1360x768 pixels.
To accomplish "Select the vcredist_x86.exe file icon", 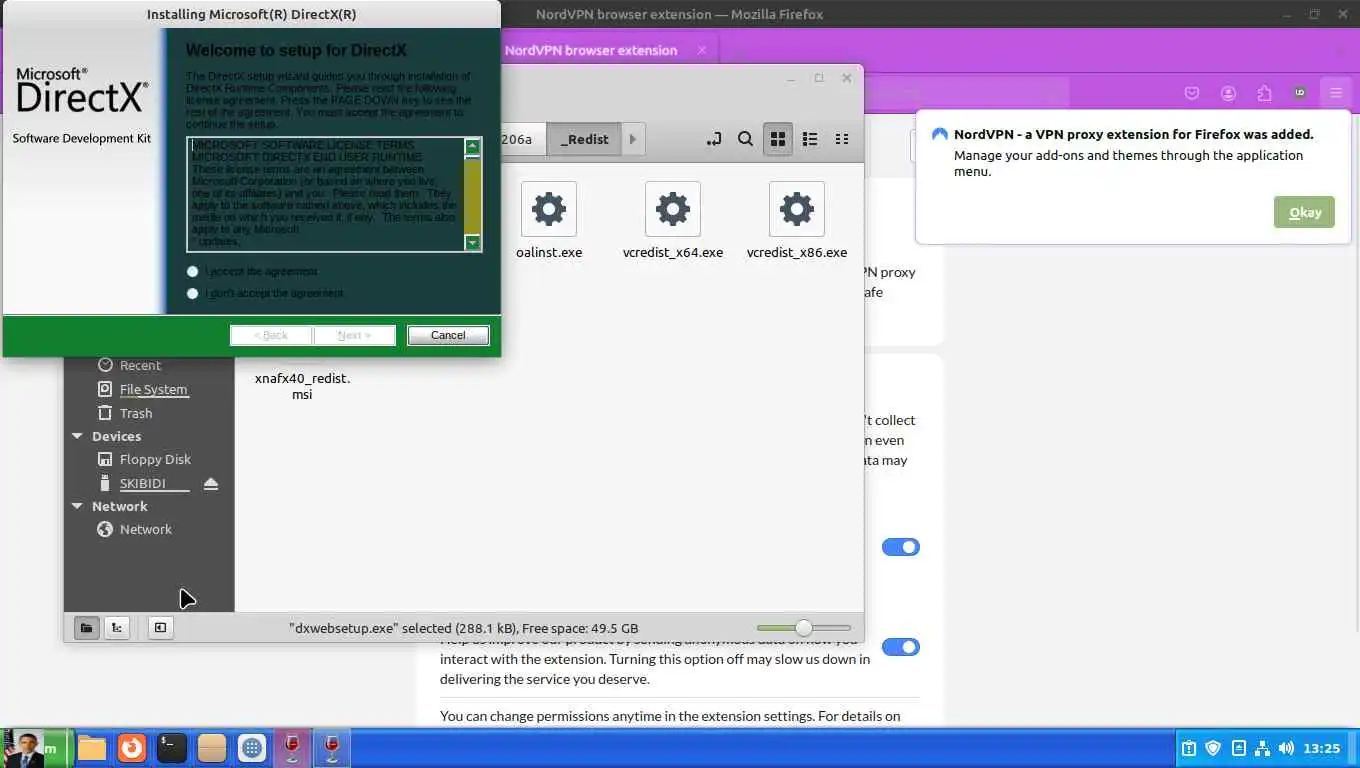I will pos(797,209).
